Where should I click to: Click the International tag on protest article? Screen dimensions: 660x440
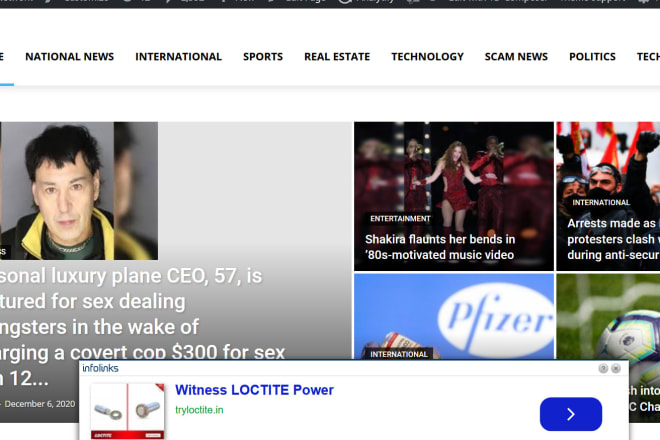point(601,203)
